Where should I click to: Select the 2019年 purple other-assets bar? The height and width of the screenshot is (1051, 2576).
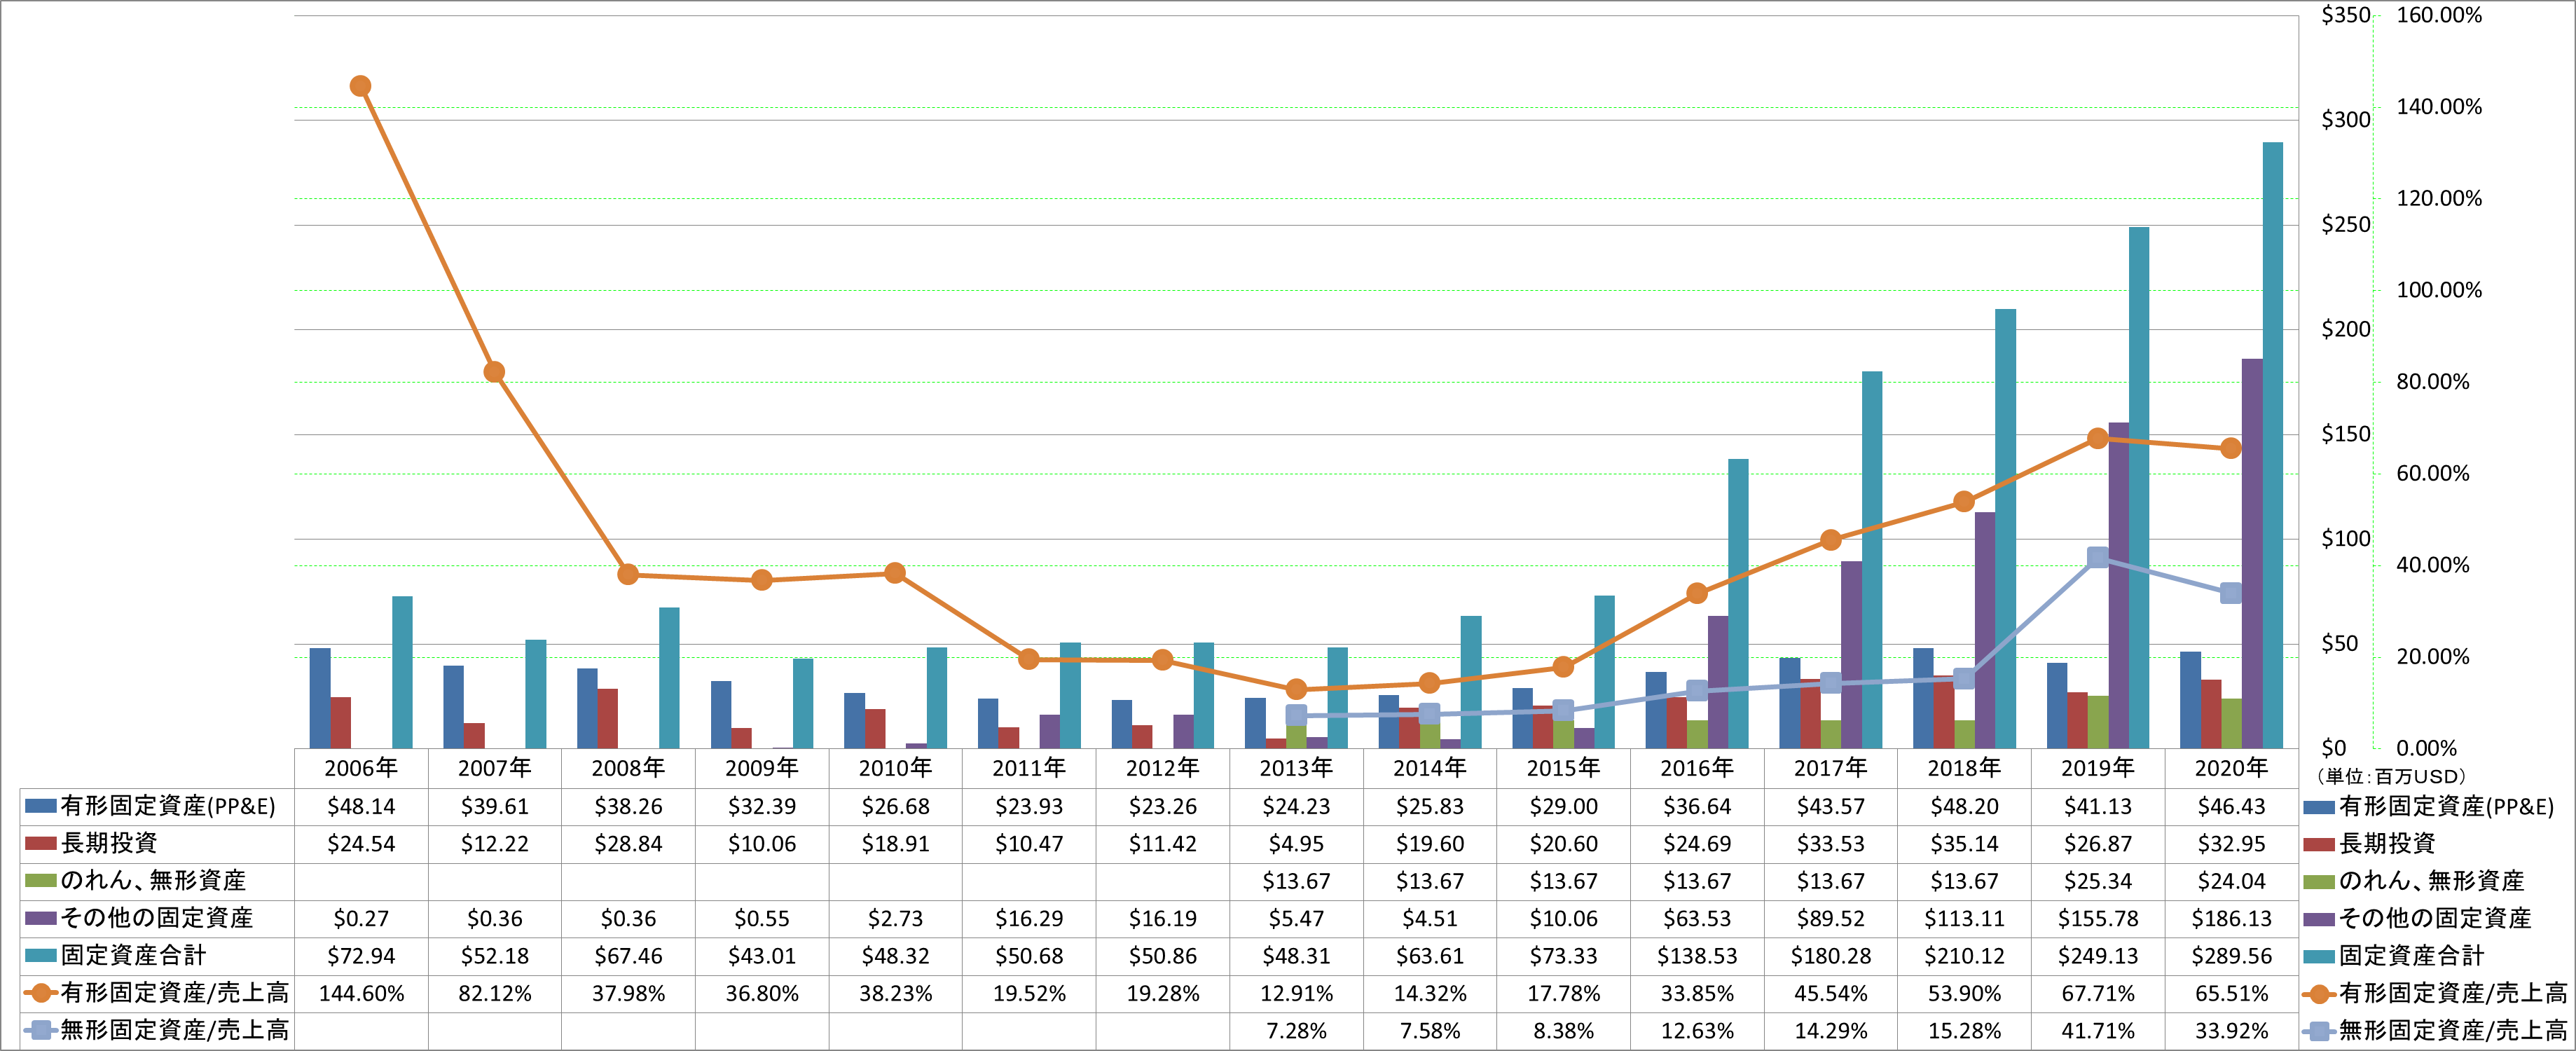(2118, 585)
